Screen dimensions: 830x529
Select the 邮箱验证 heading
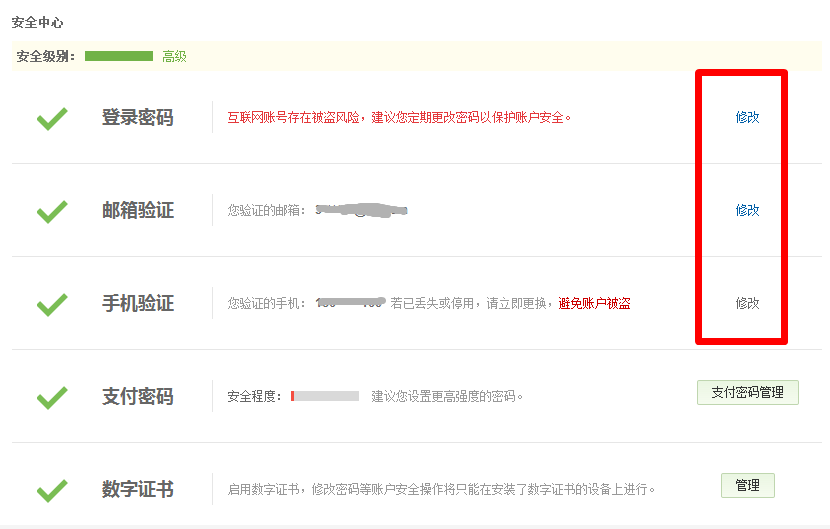click(x=138, y=210)
